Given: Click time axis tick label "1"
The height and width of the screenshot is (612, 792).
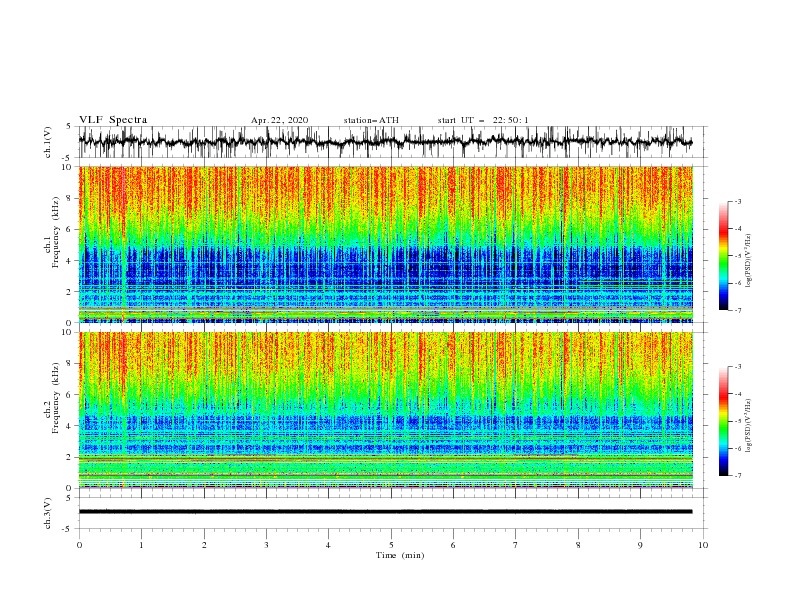Looking at the screenshot, I should point(142,545).
